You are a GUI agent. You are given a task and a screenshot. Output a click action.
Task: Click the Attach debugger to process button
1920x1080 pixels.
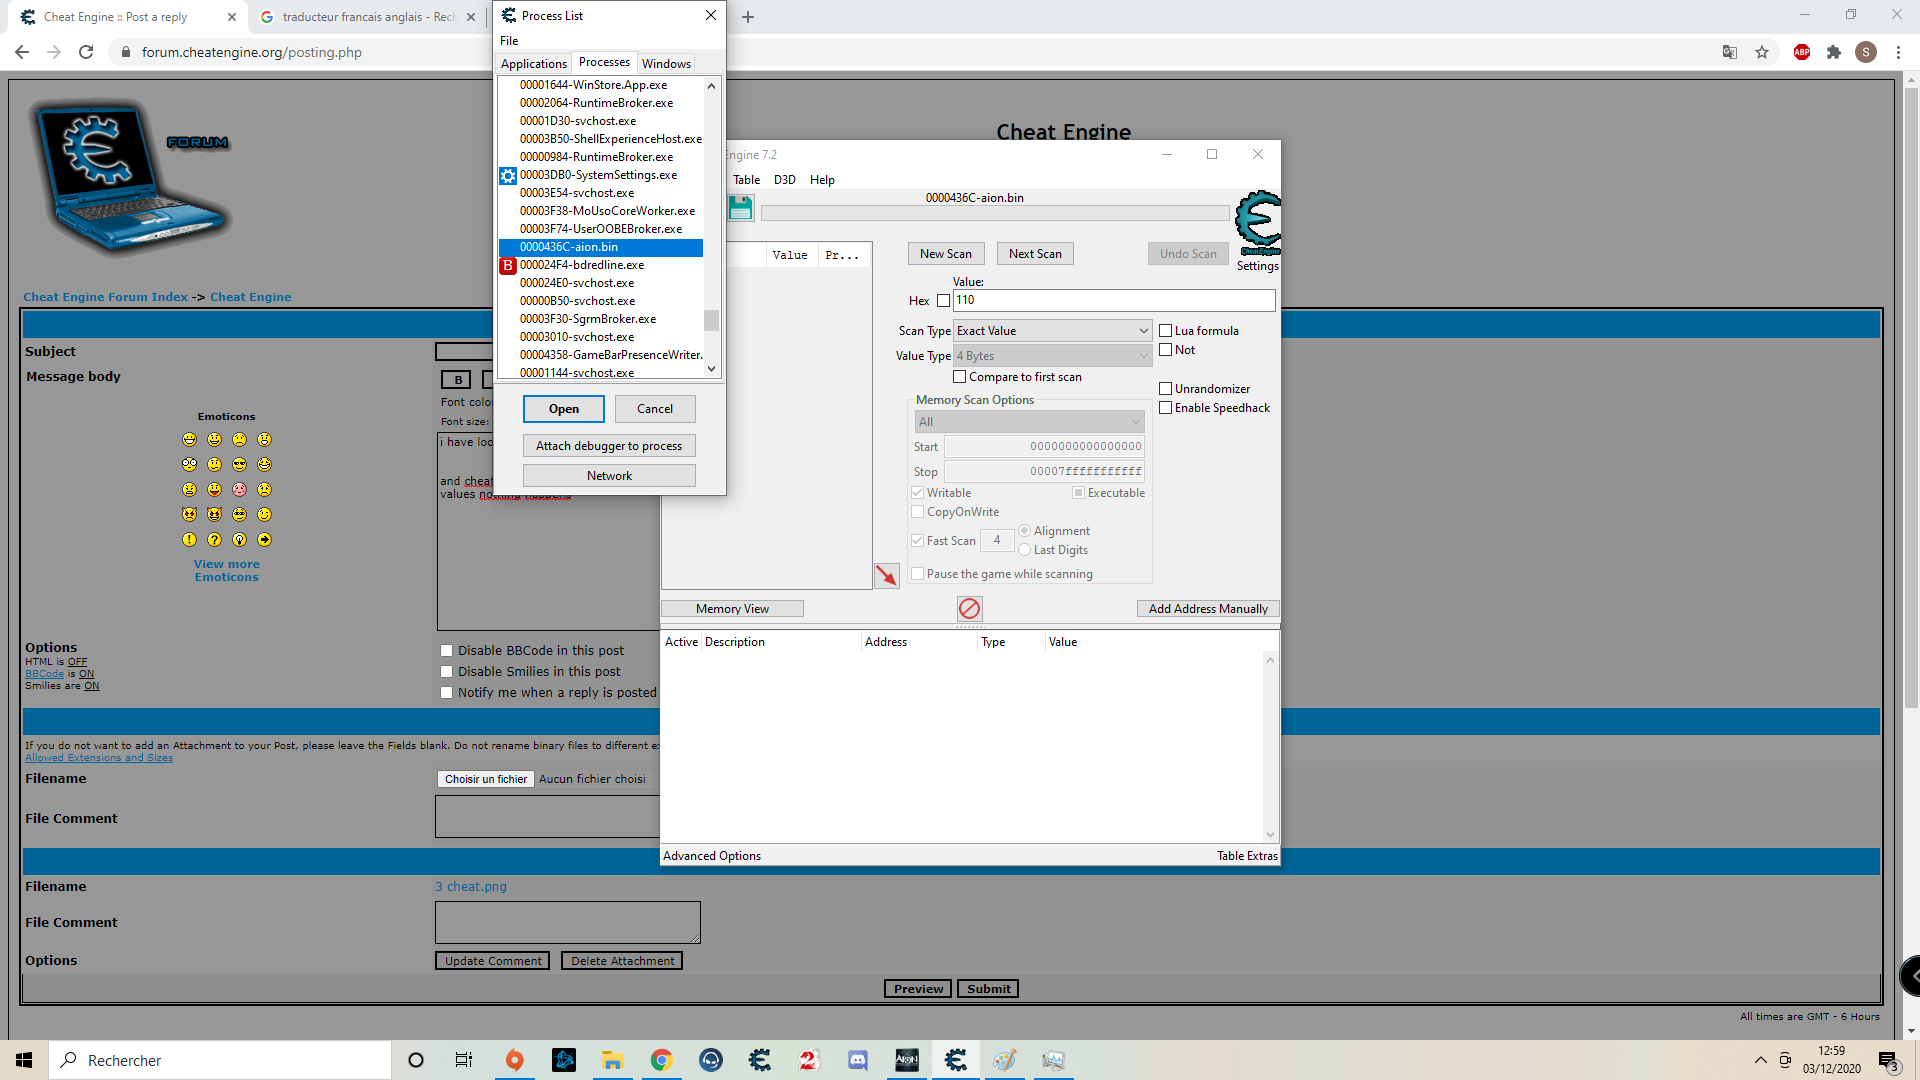[608, 446]
